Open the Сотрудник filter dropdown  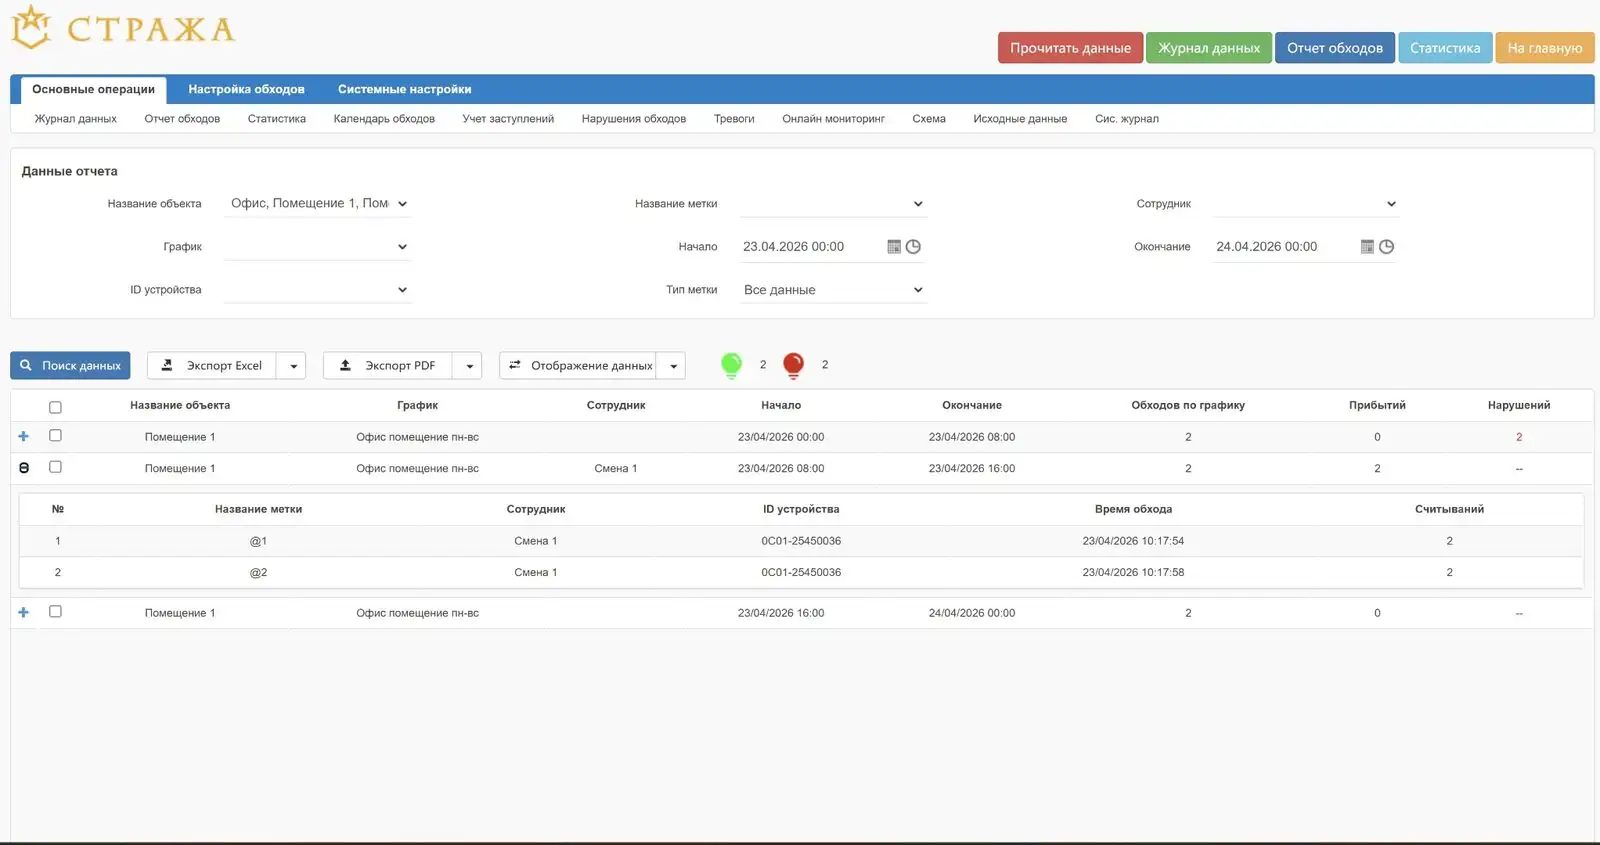[1305, 204]
